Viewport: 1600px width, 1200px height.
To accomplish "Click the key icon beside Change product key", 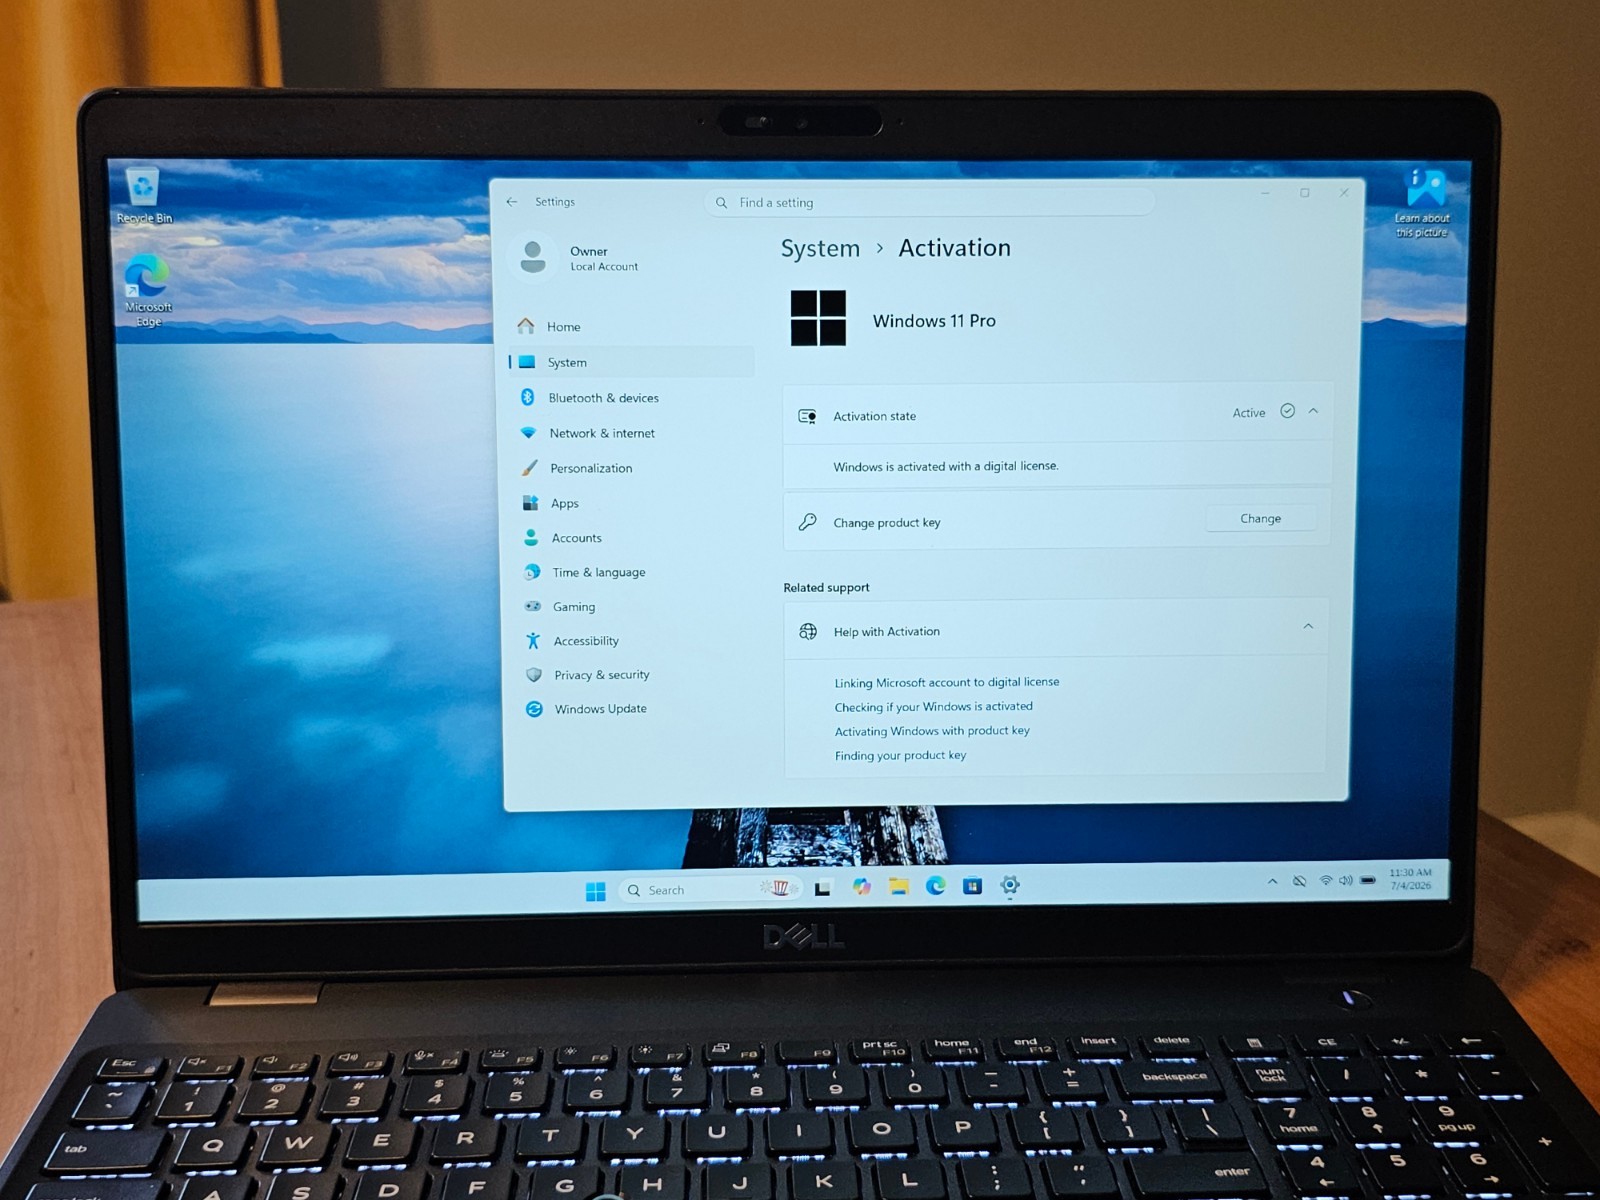I will (x=807, y=522).
